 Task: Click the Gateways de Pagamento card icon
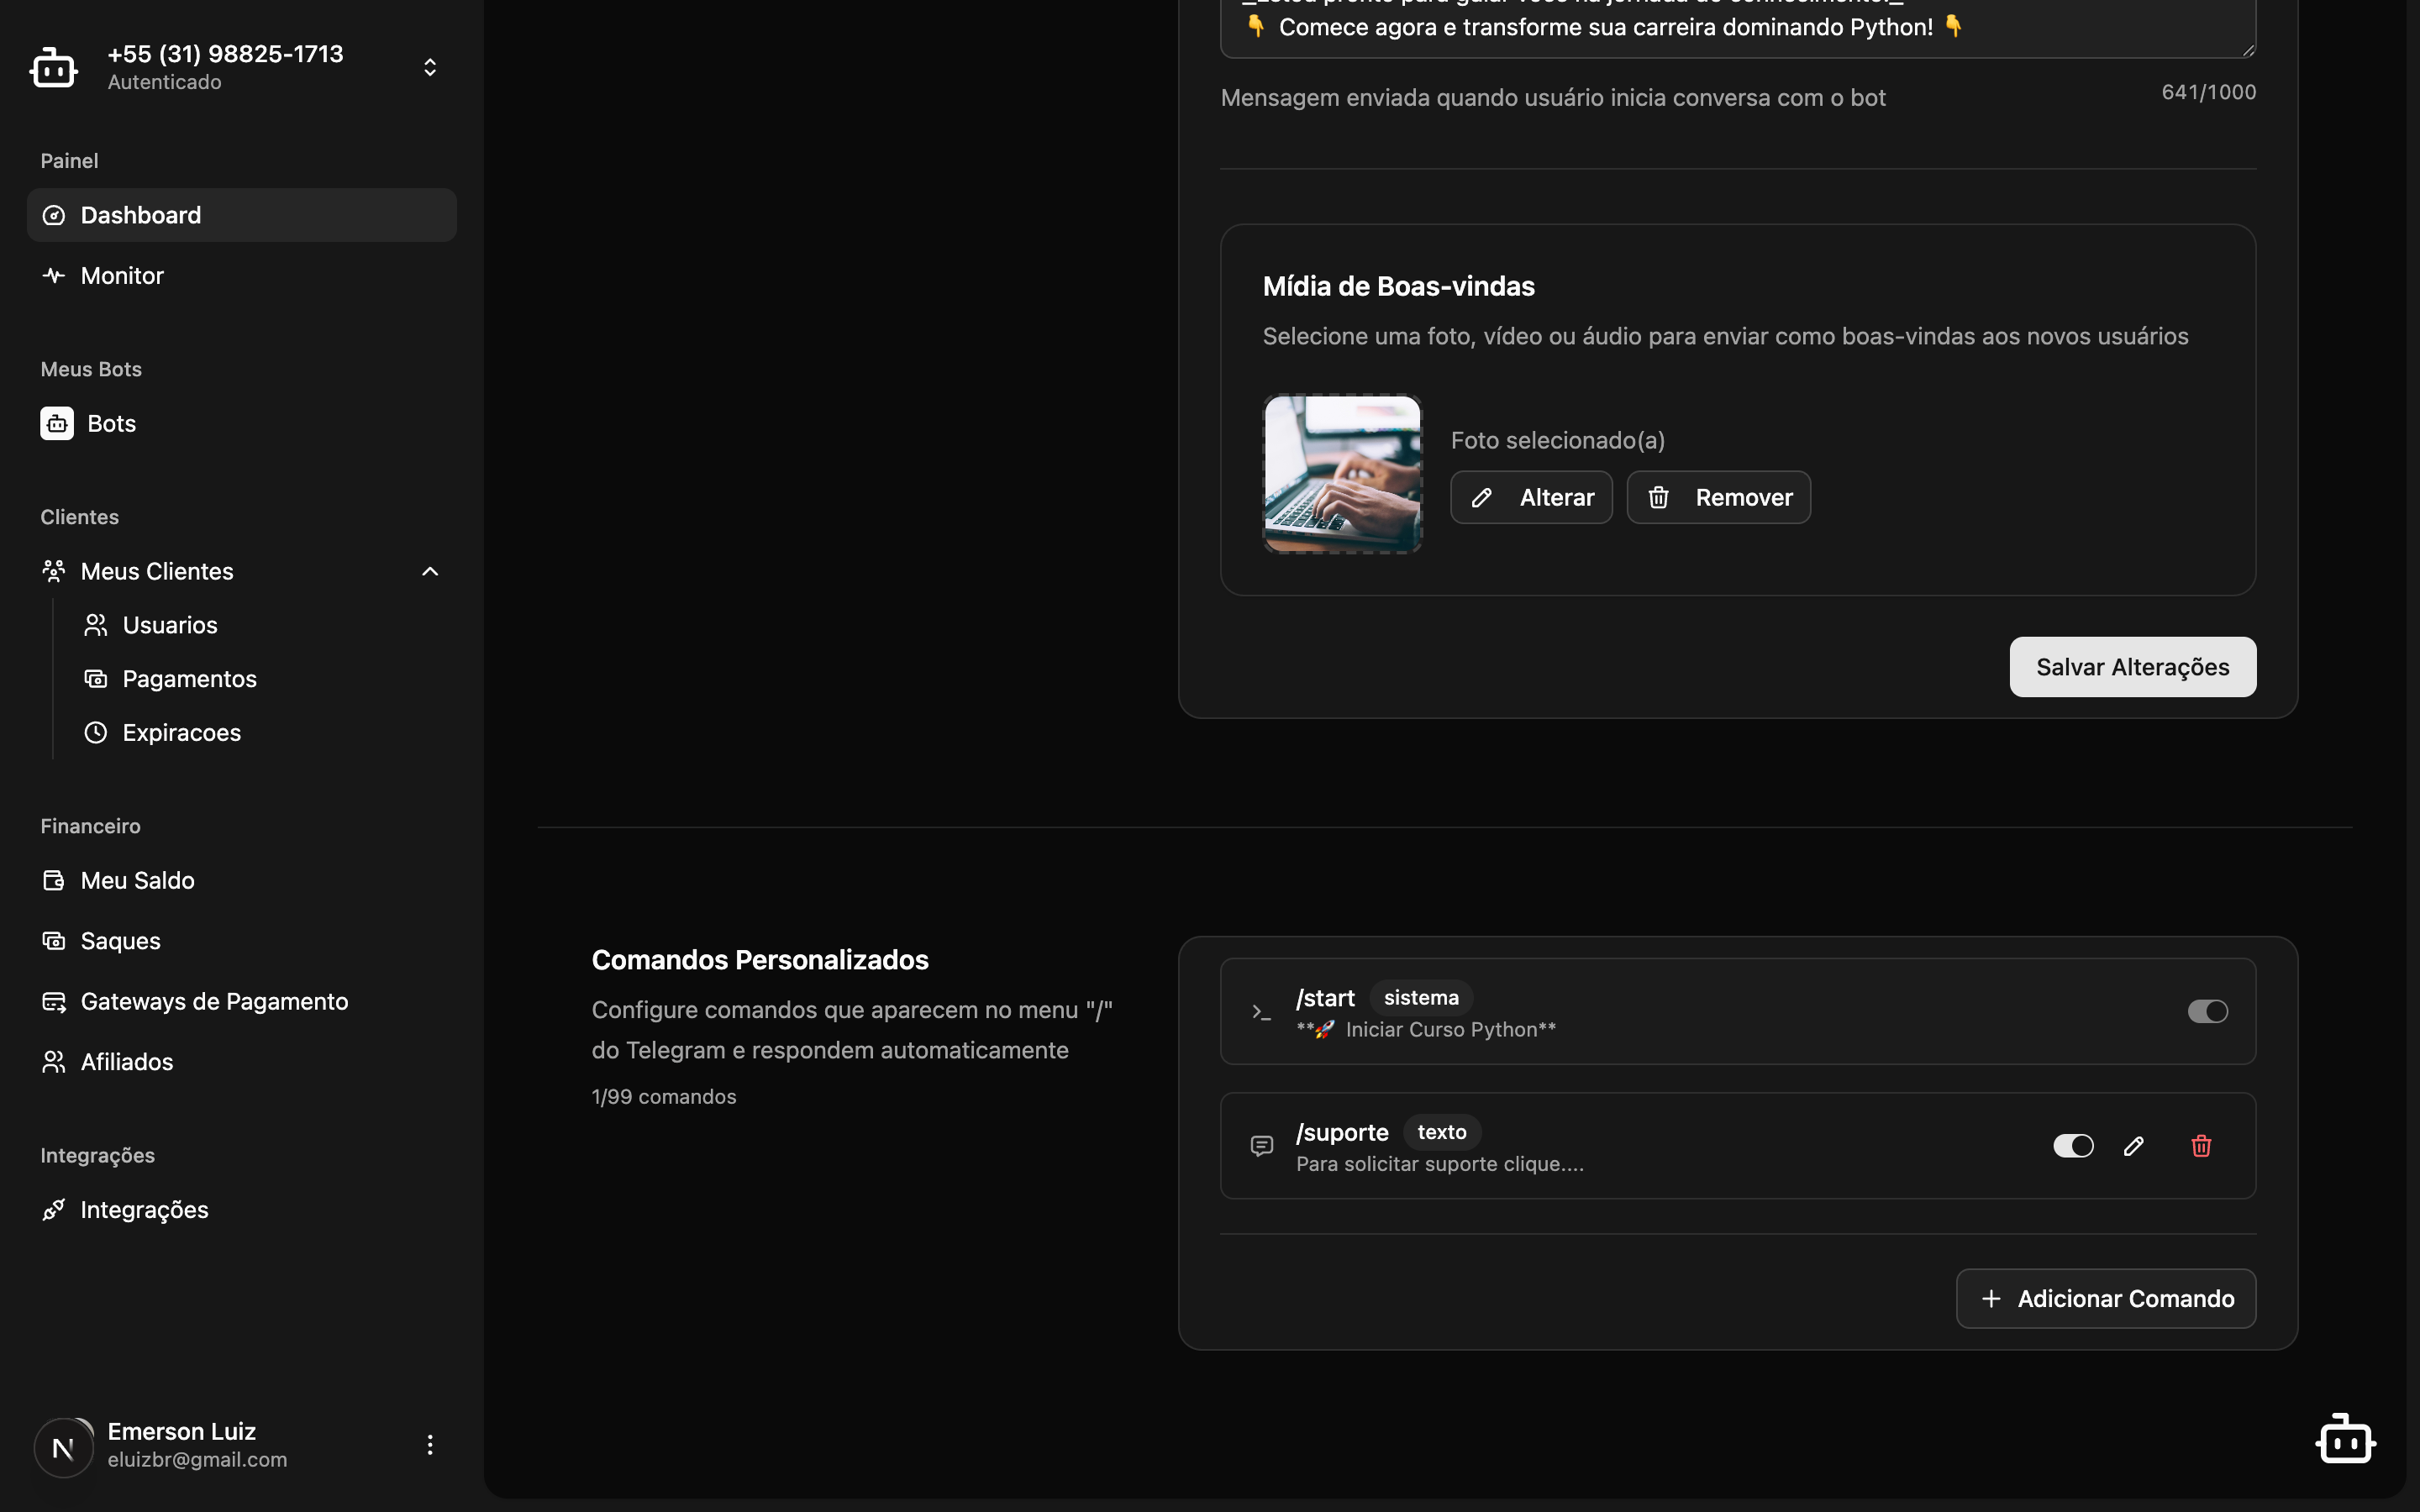[x=54, y=1001]
